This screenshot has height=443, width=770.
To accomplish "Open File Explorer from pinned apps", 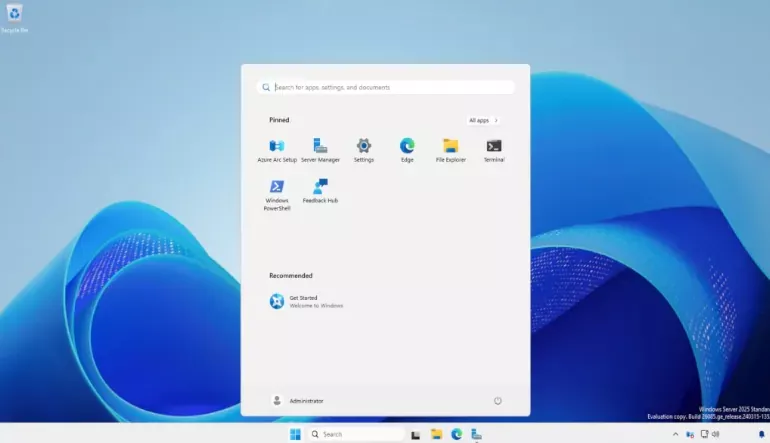I will 450,150.
